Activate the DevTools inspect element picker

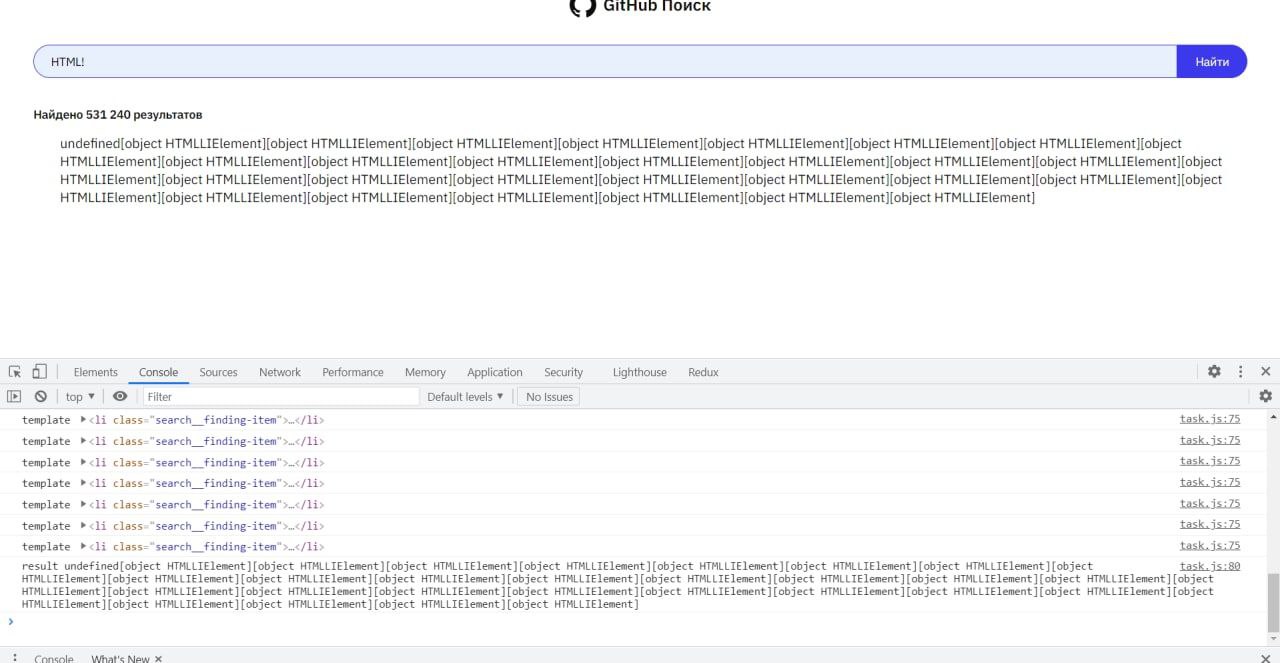pos(15,371)
